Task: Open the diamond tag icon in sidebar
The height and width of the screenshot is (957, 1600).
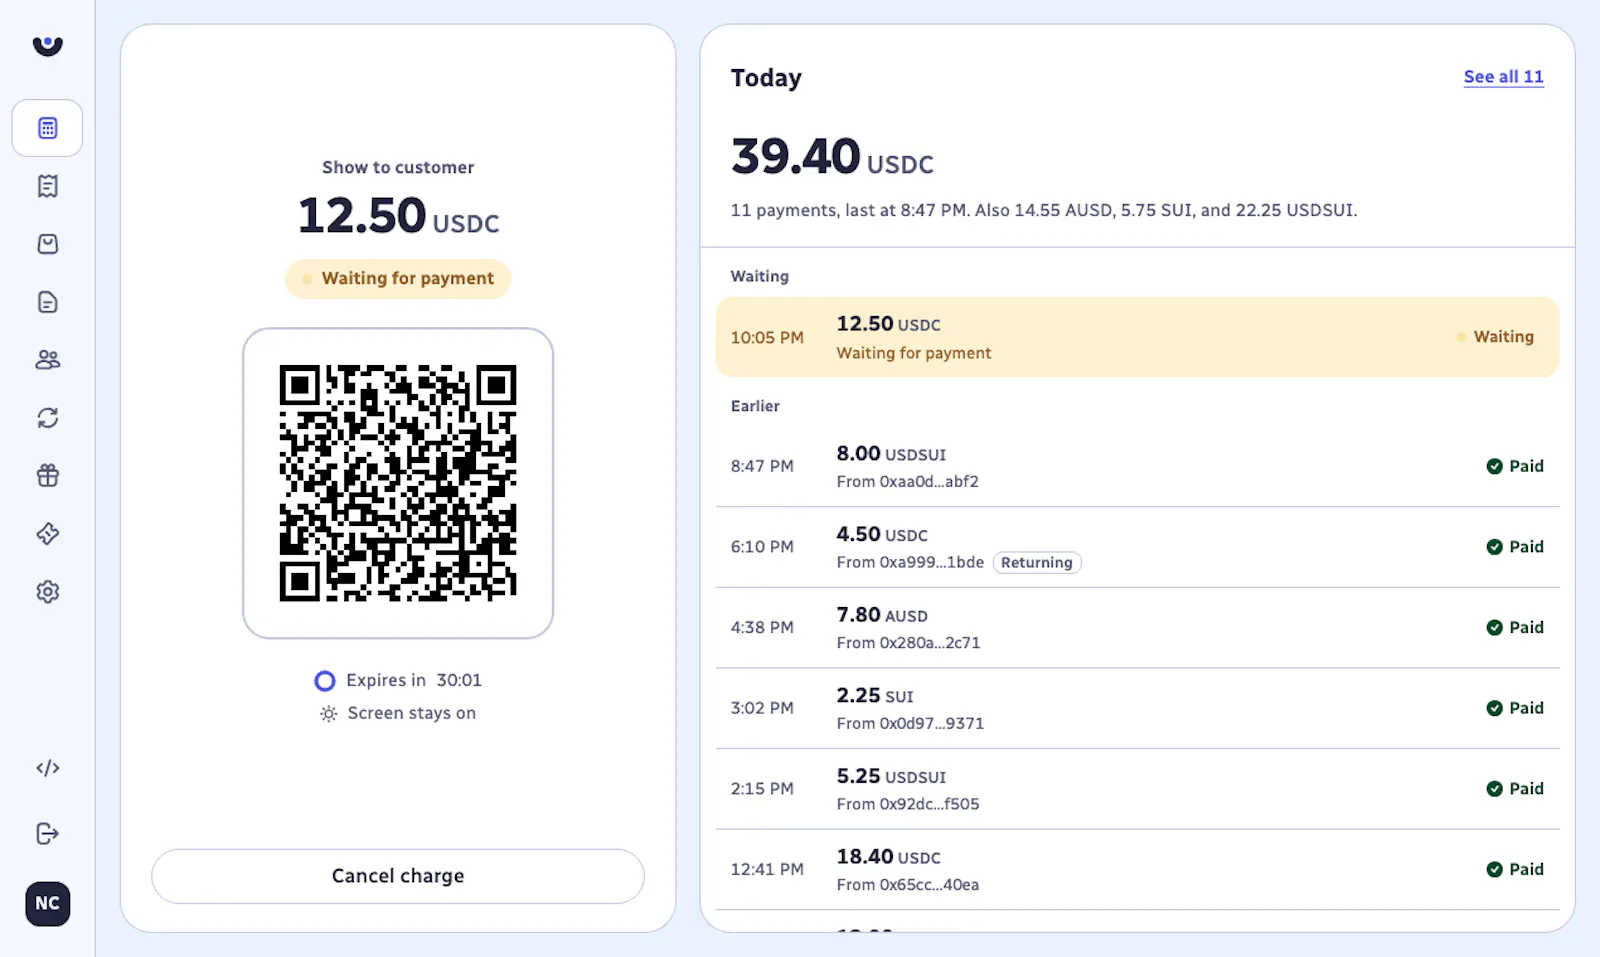Action: tap(47, 534)
